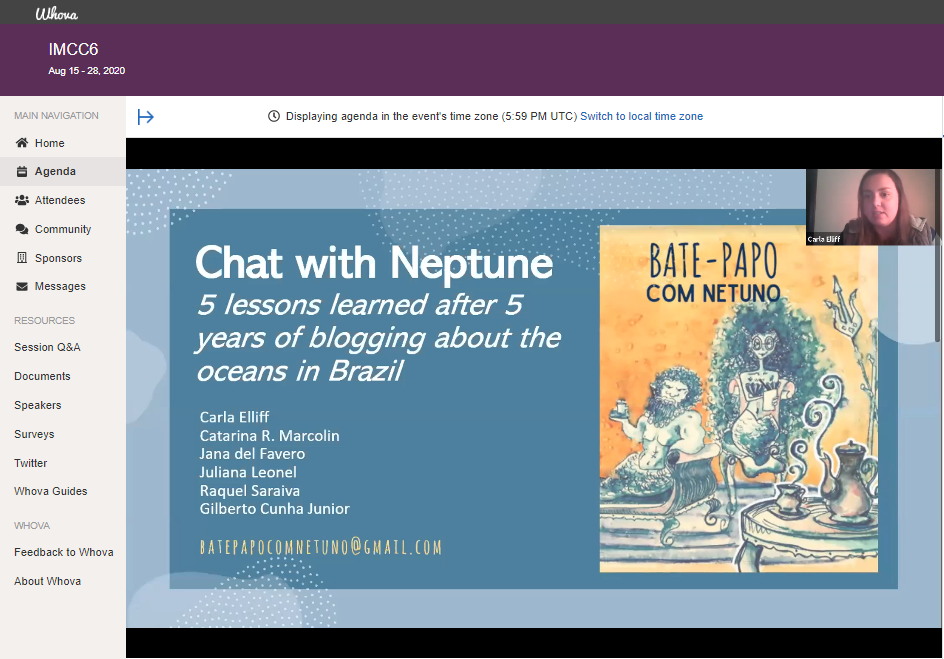Click the Agenda calendar icon
This screenshot has width=944, height=659.
(x=22, y=172)
